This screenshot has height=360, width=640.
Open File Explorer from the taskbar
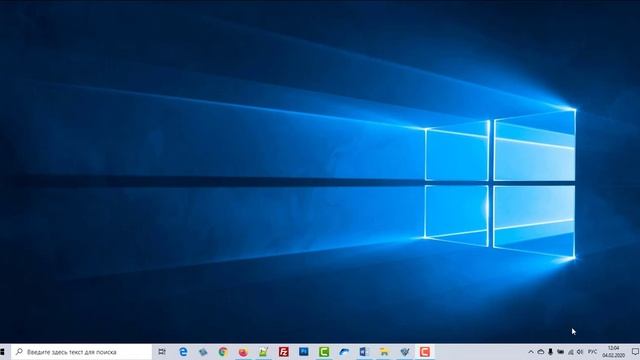tap(384, 352)
